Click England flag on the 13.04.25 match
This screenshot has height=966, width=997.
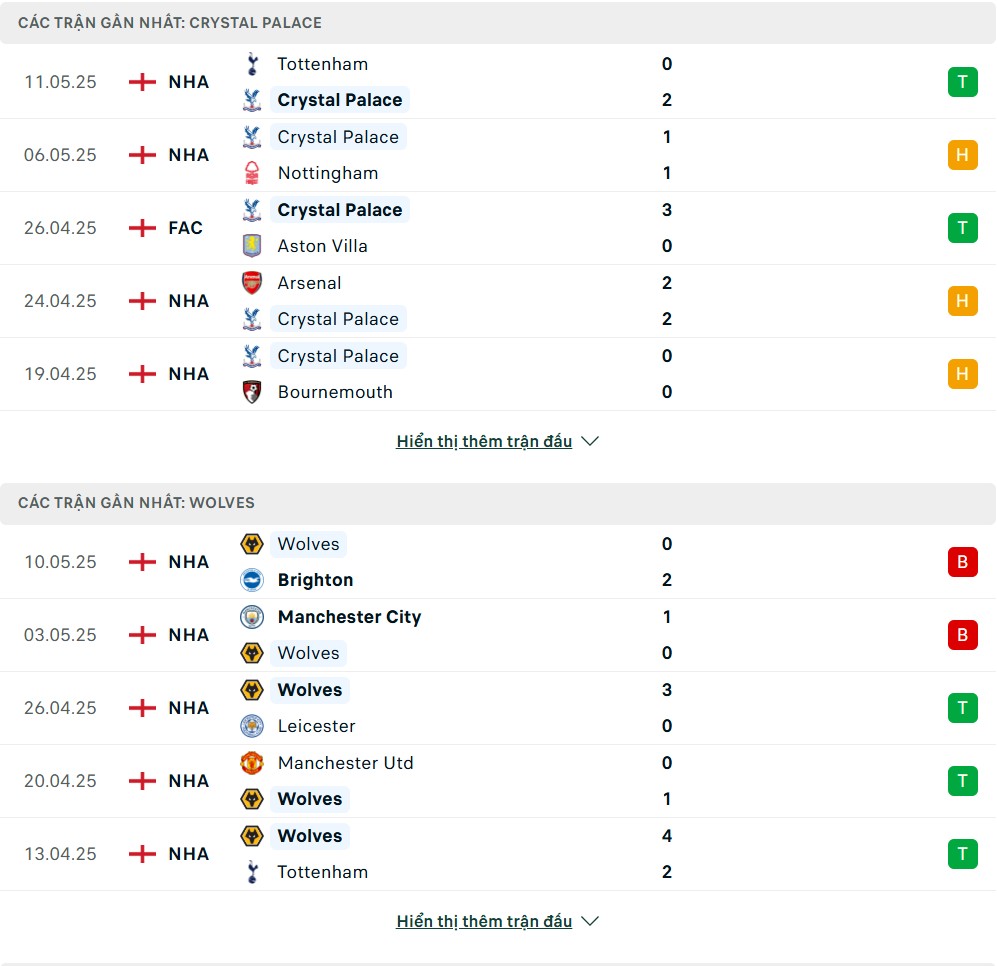[x=142, y=853]
